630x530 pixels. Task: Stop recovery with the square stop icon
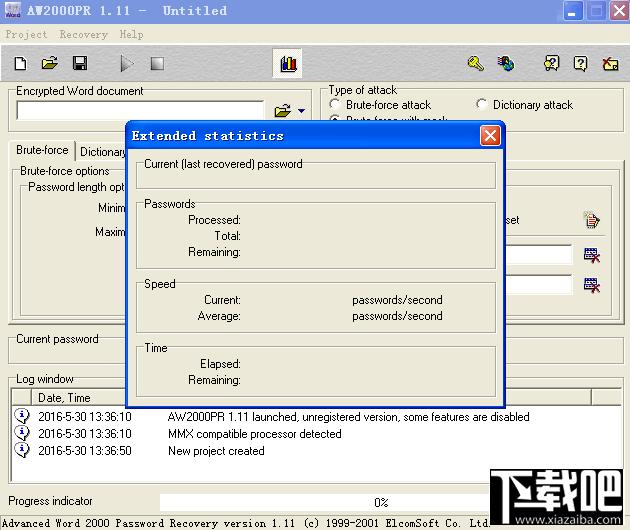(157, 63)
